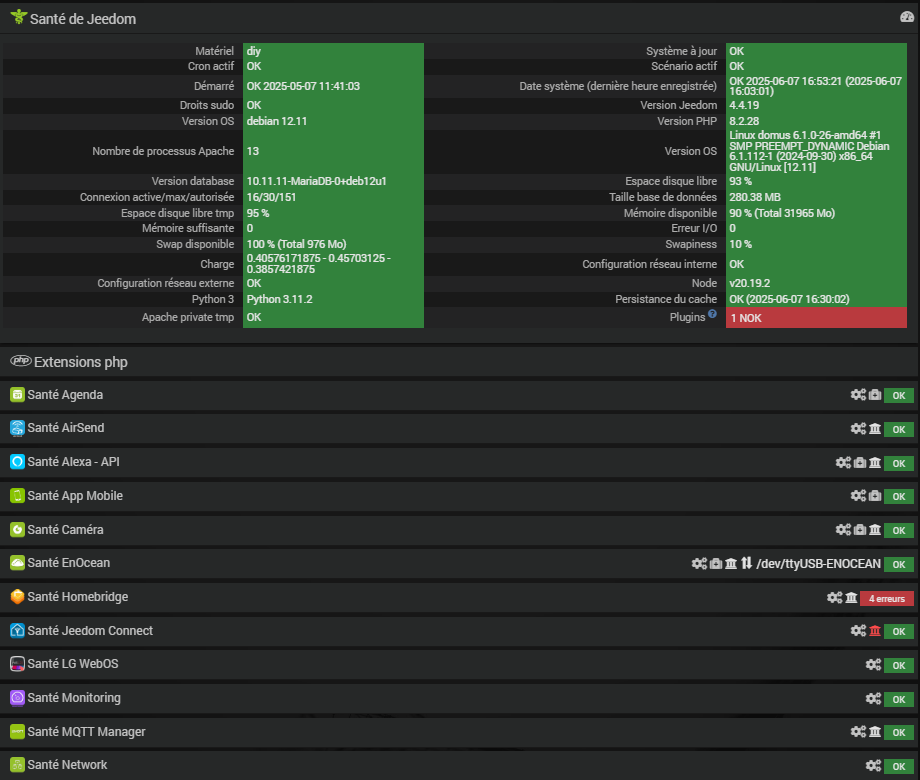Click the Caméra plugin icon
920x780 pixels.
[x=18, y=530]
